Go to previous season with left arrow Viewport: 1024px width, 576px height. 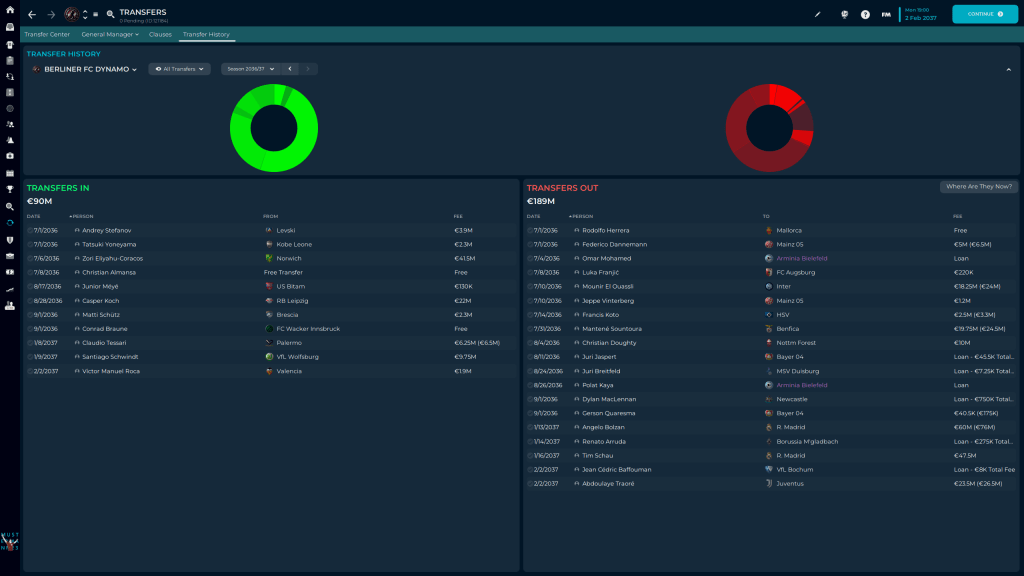point(290,69)
